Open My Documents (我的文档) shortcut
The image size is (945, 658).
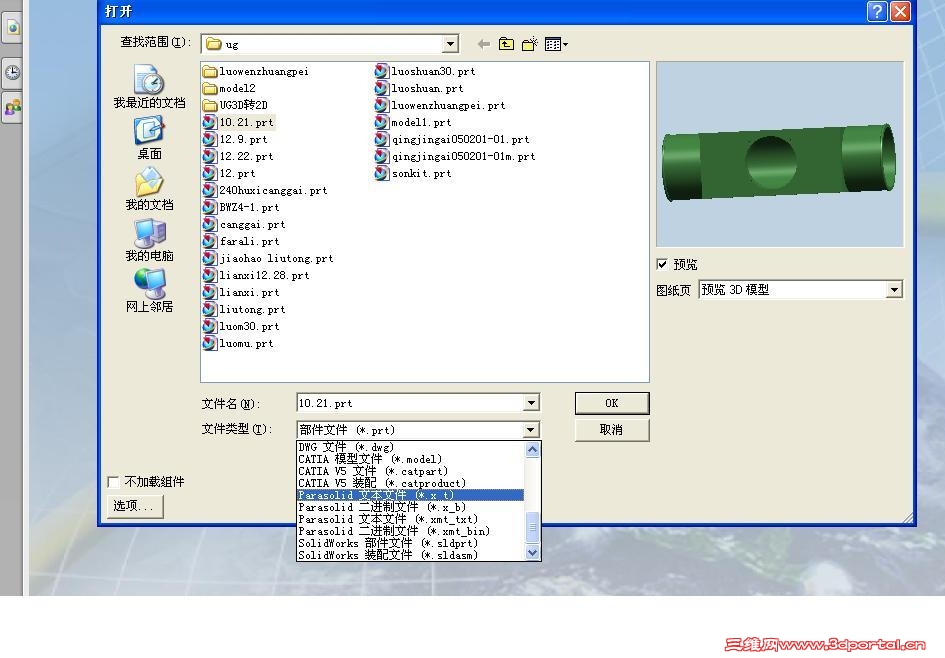pyautogui.click(x=149, y=189)
